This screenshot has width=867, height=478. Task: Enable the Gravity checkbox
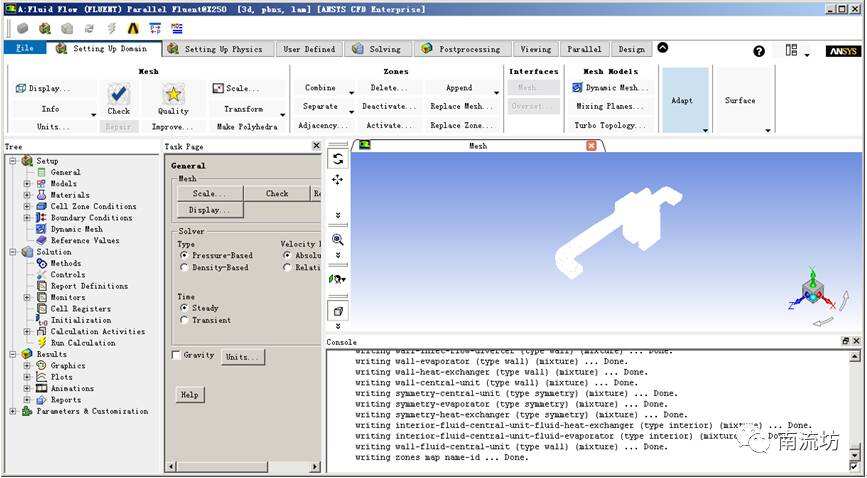click(x=176, y=355)
